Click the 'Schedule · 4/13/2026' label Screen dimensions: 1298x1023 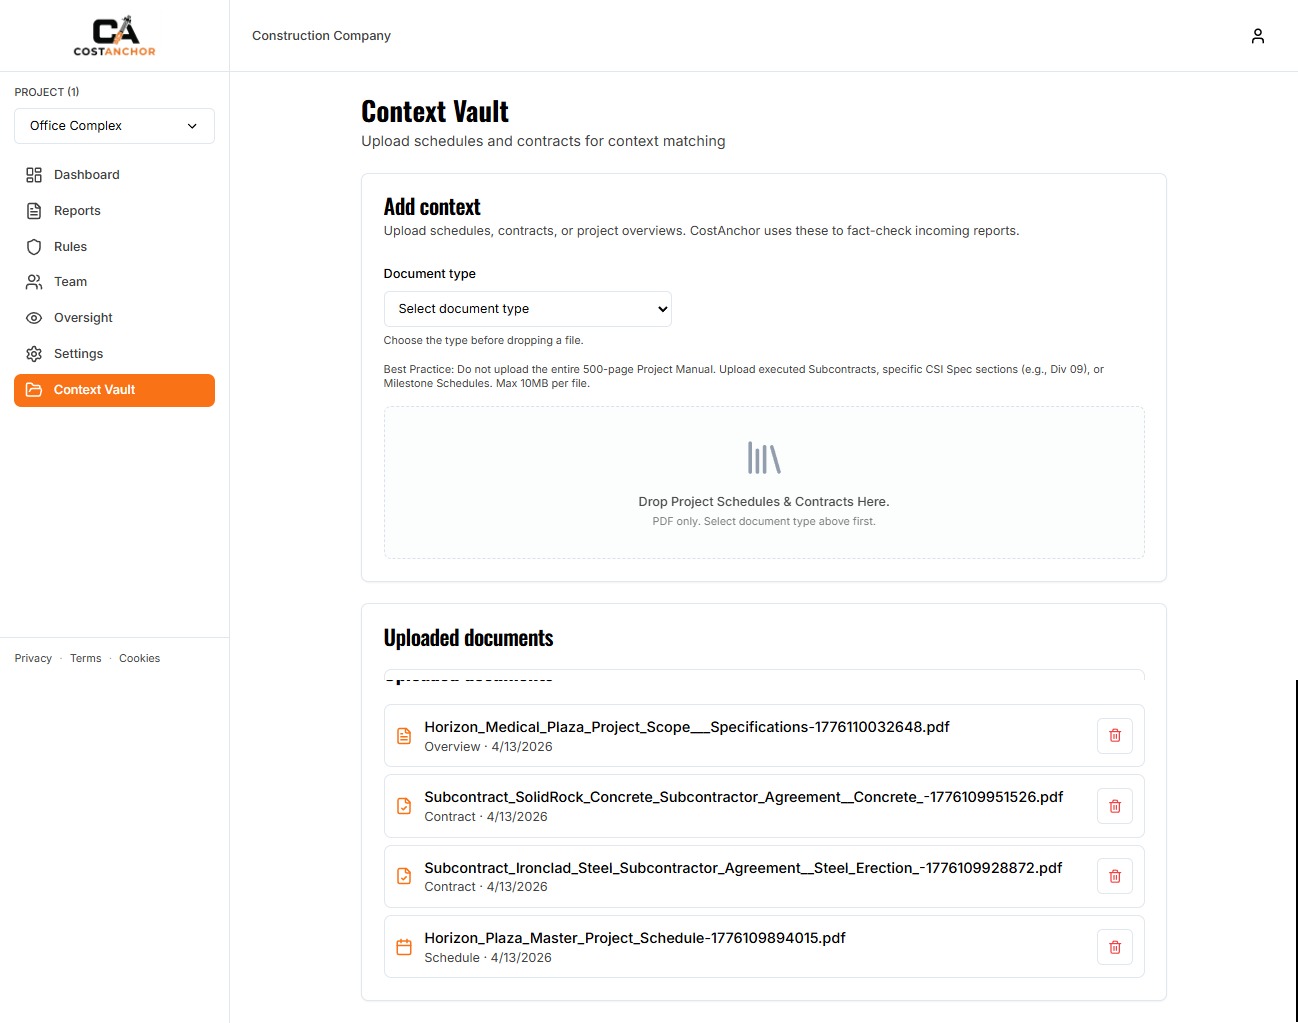click(x=488, y=958)
